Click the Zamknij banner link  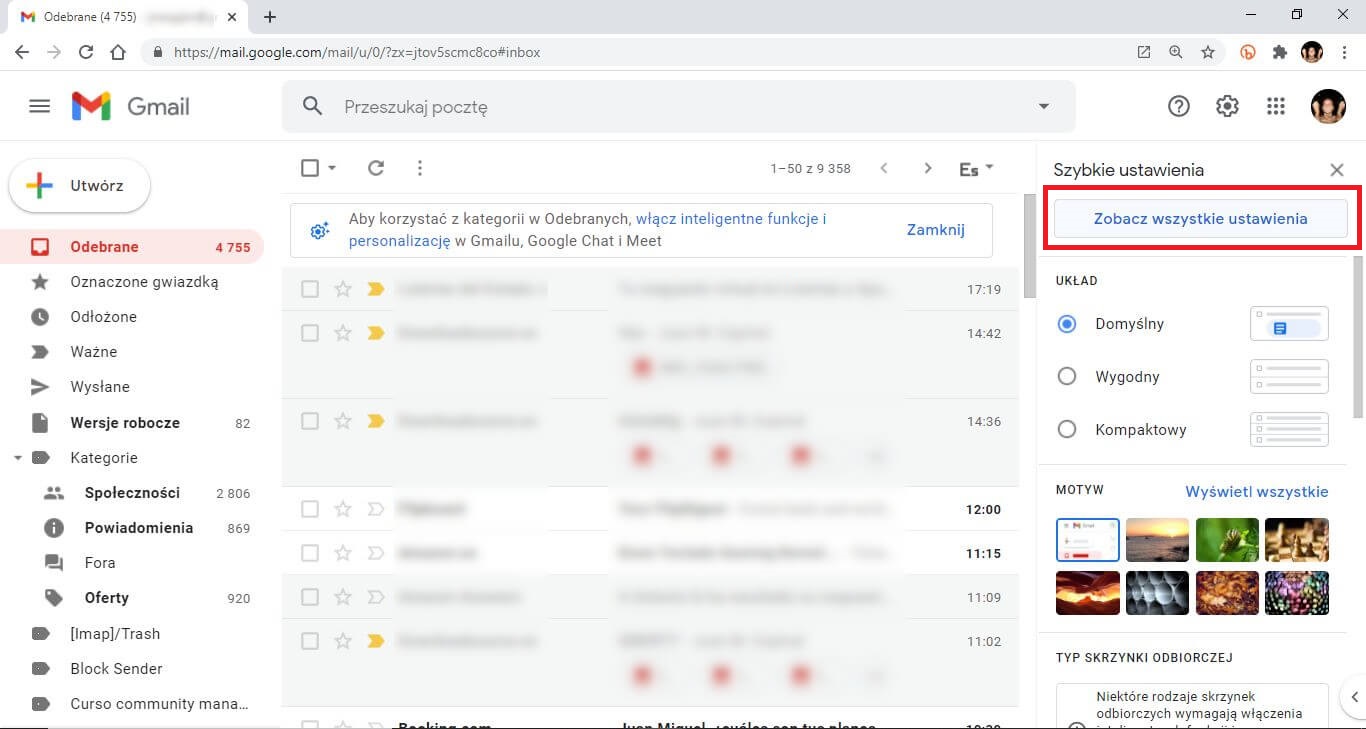[935, 230]
